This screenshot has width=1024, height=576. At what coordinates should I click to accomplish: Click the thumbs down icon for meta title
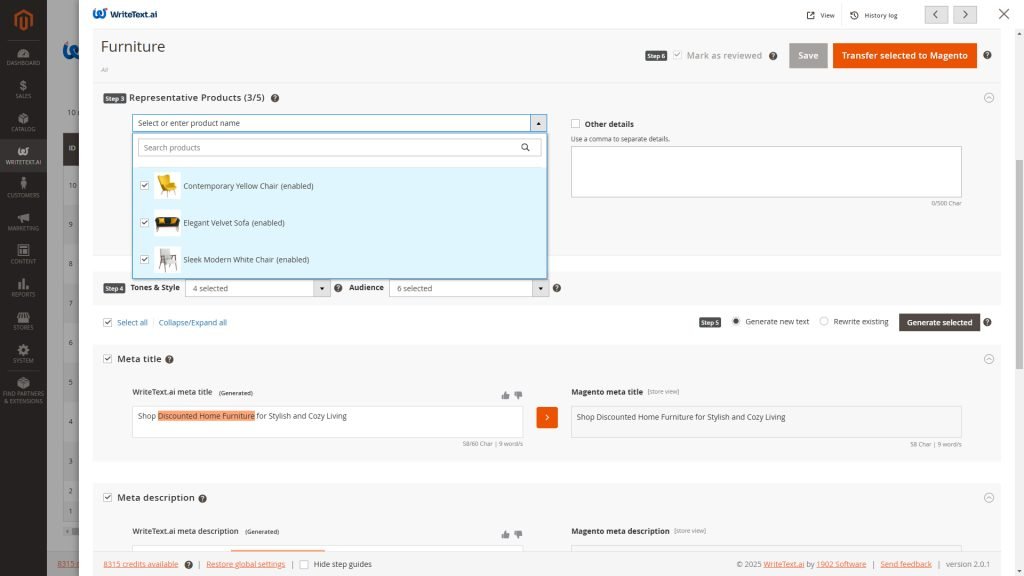(x=518, y=395)
